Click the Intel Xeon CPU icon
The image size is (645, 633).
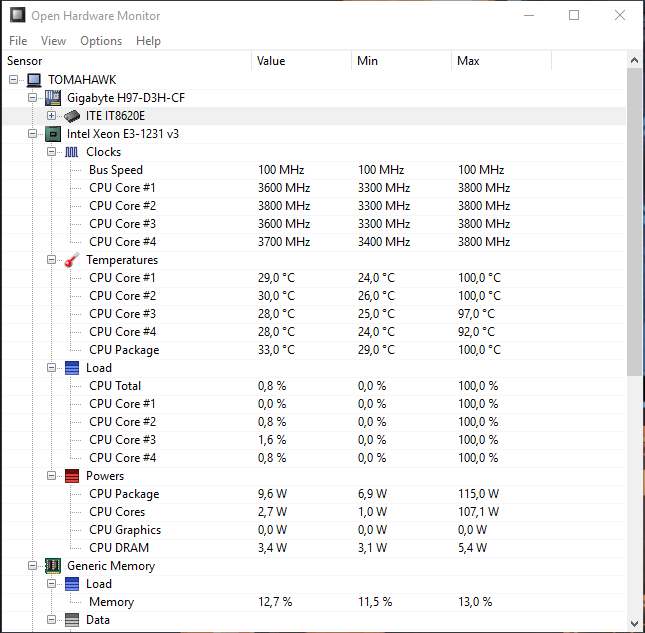click(53, 134)
